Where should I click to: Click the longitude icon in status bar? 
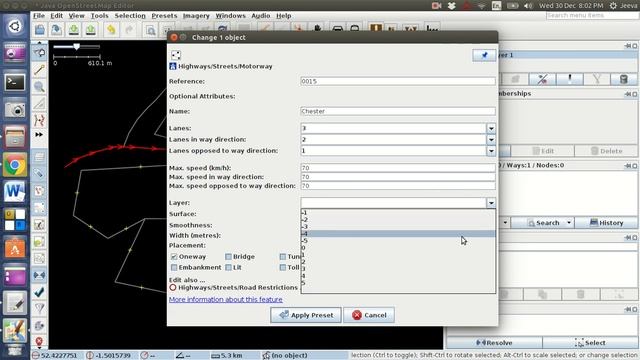[x=90, y=356]
